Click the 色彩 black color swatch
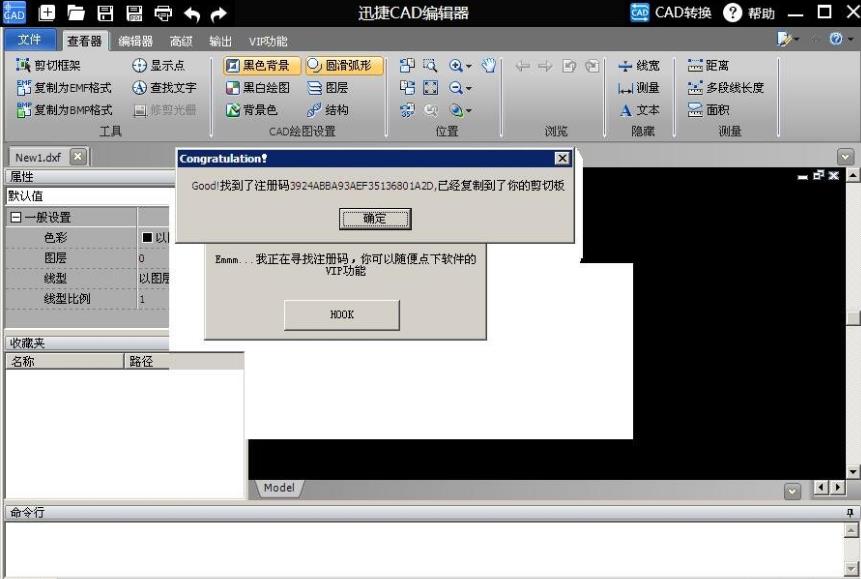 147,237
